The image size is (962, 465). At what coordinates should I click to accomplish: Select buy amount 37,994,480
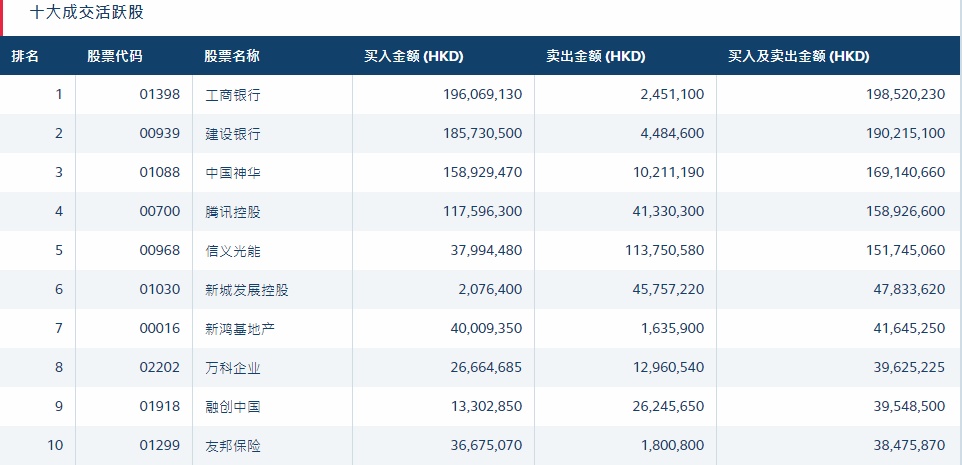[x=485, y=250]
